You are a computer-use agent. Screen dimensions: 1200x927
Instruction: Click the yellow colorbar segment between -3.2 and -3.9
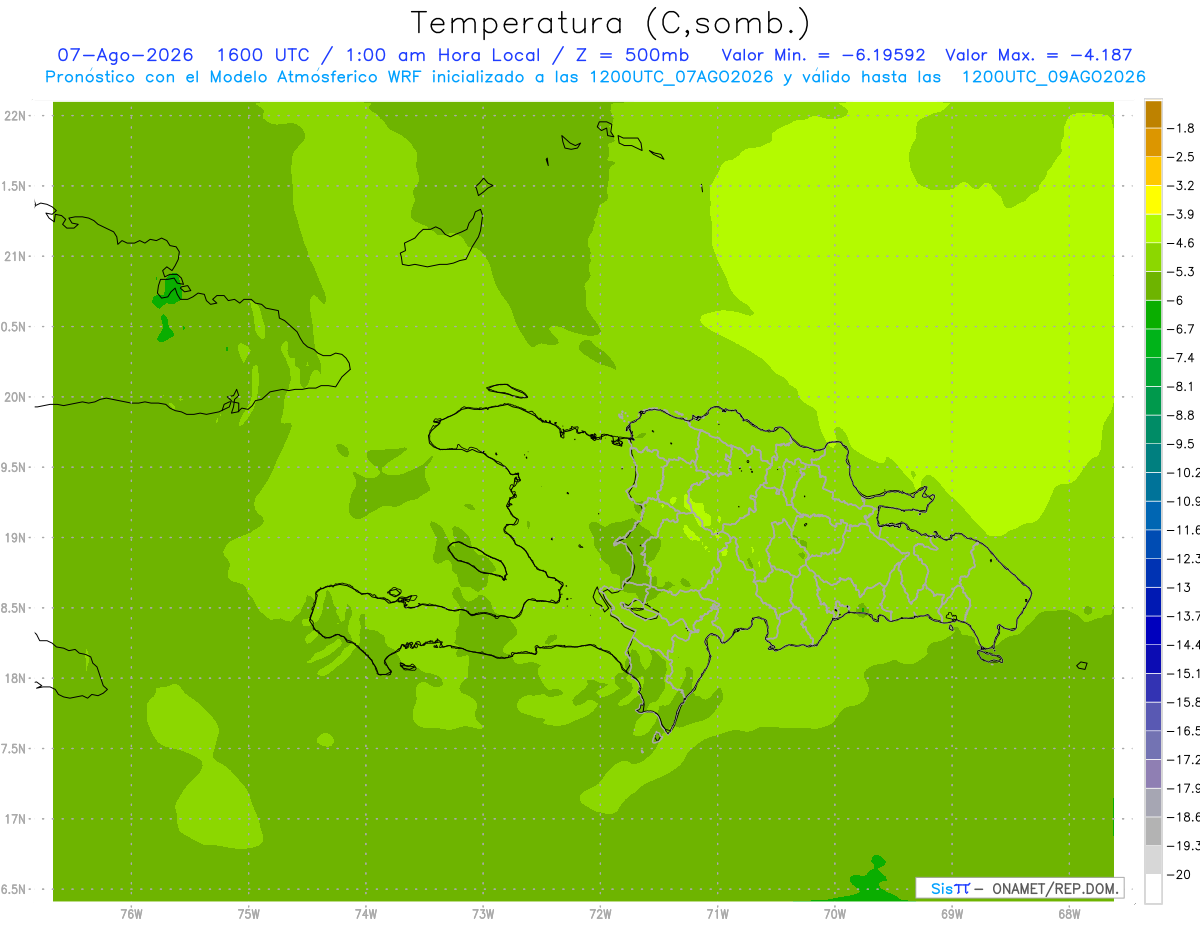pos(1153,200)
